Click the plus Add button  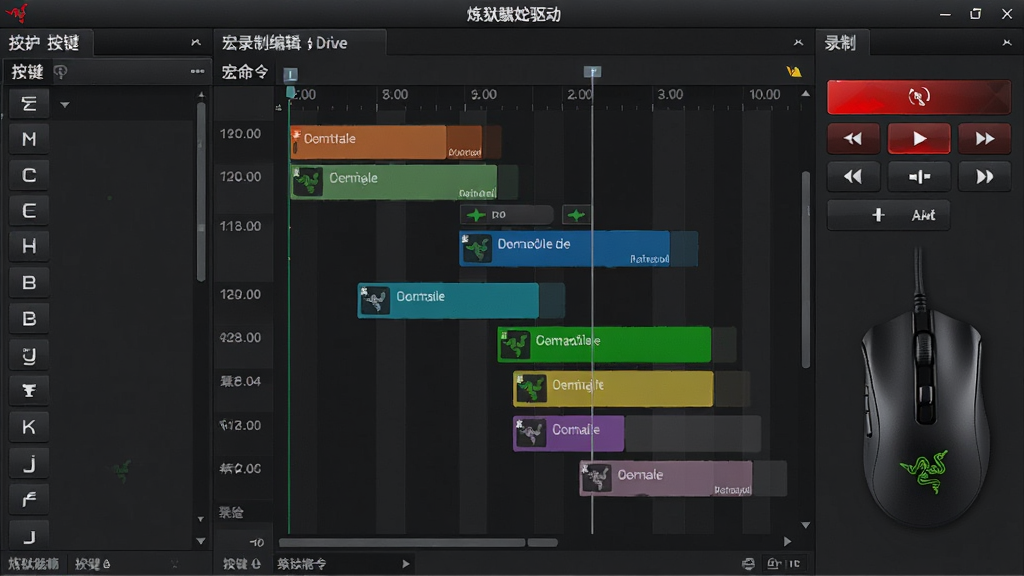pos(888,215)
